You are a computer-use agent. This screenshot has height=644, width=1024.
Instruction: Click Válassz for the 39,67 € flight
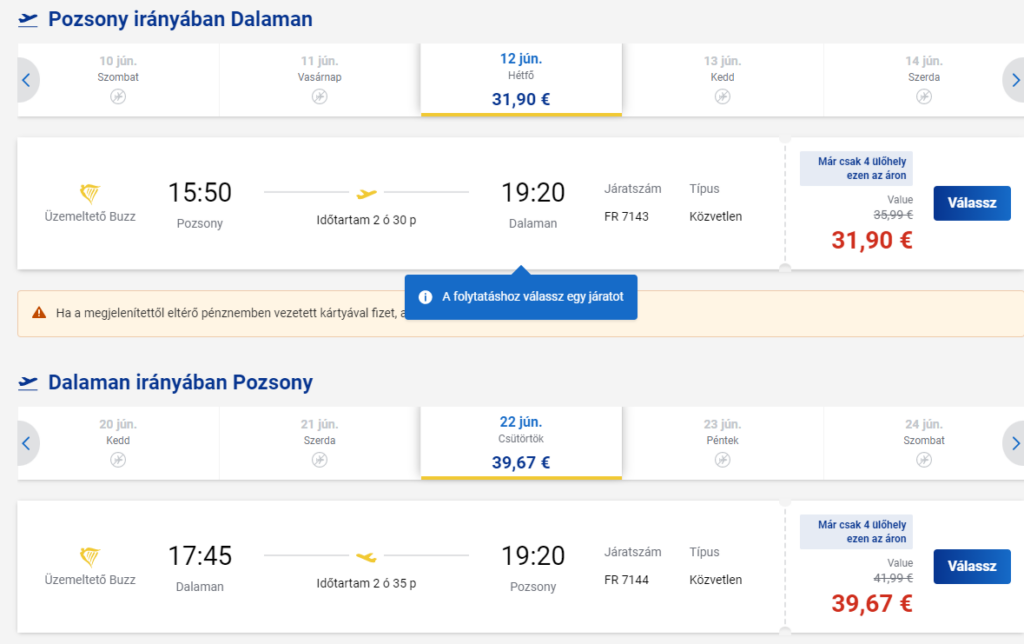972,566
